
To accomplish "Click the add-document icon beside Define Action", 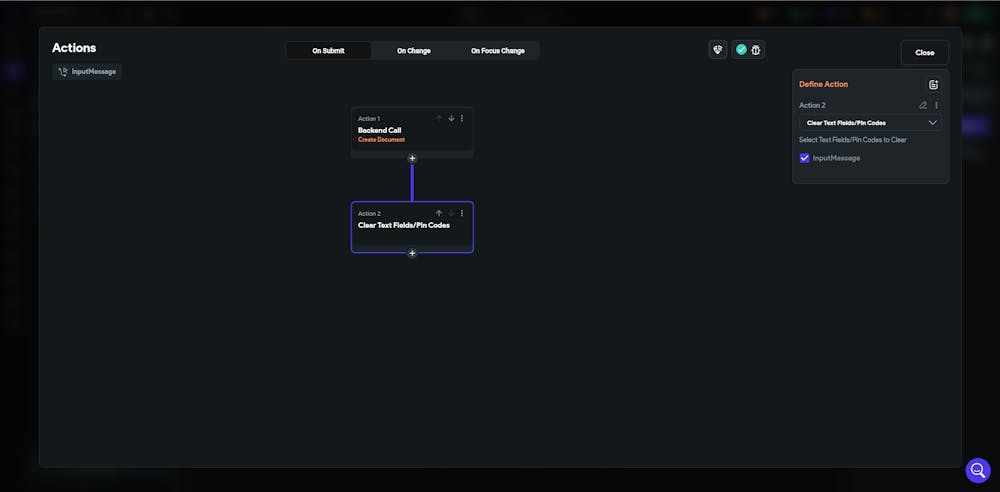I will (x=933, y=84).
